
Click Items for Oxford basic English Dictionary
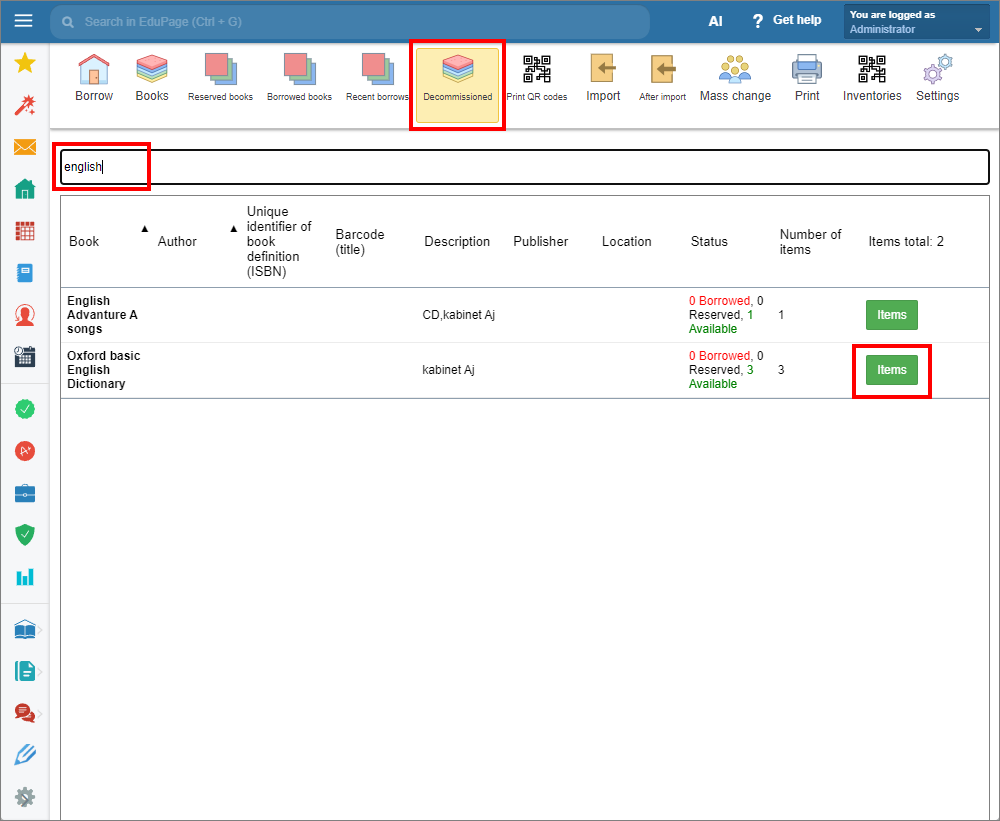pos(891,370)
